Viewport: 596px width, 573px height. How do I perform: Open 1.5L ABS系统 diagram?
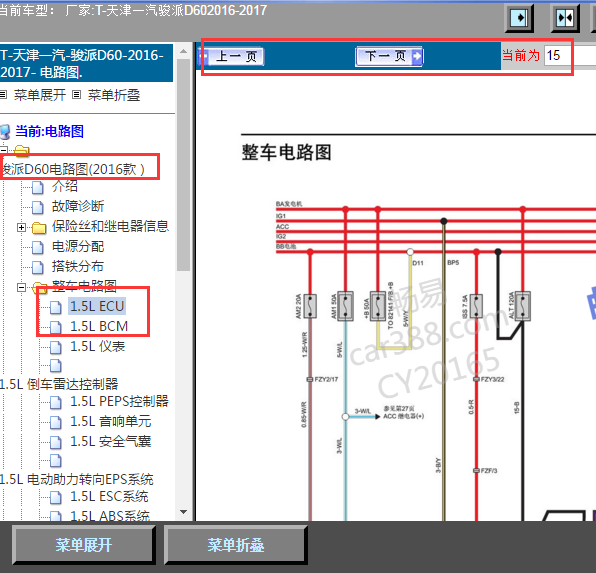pos(110,516)
